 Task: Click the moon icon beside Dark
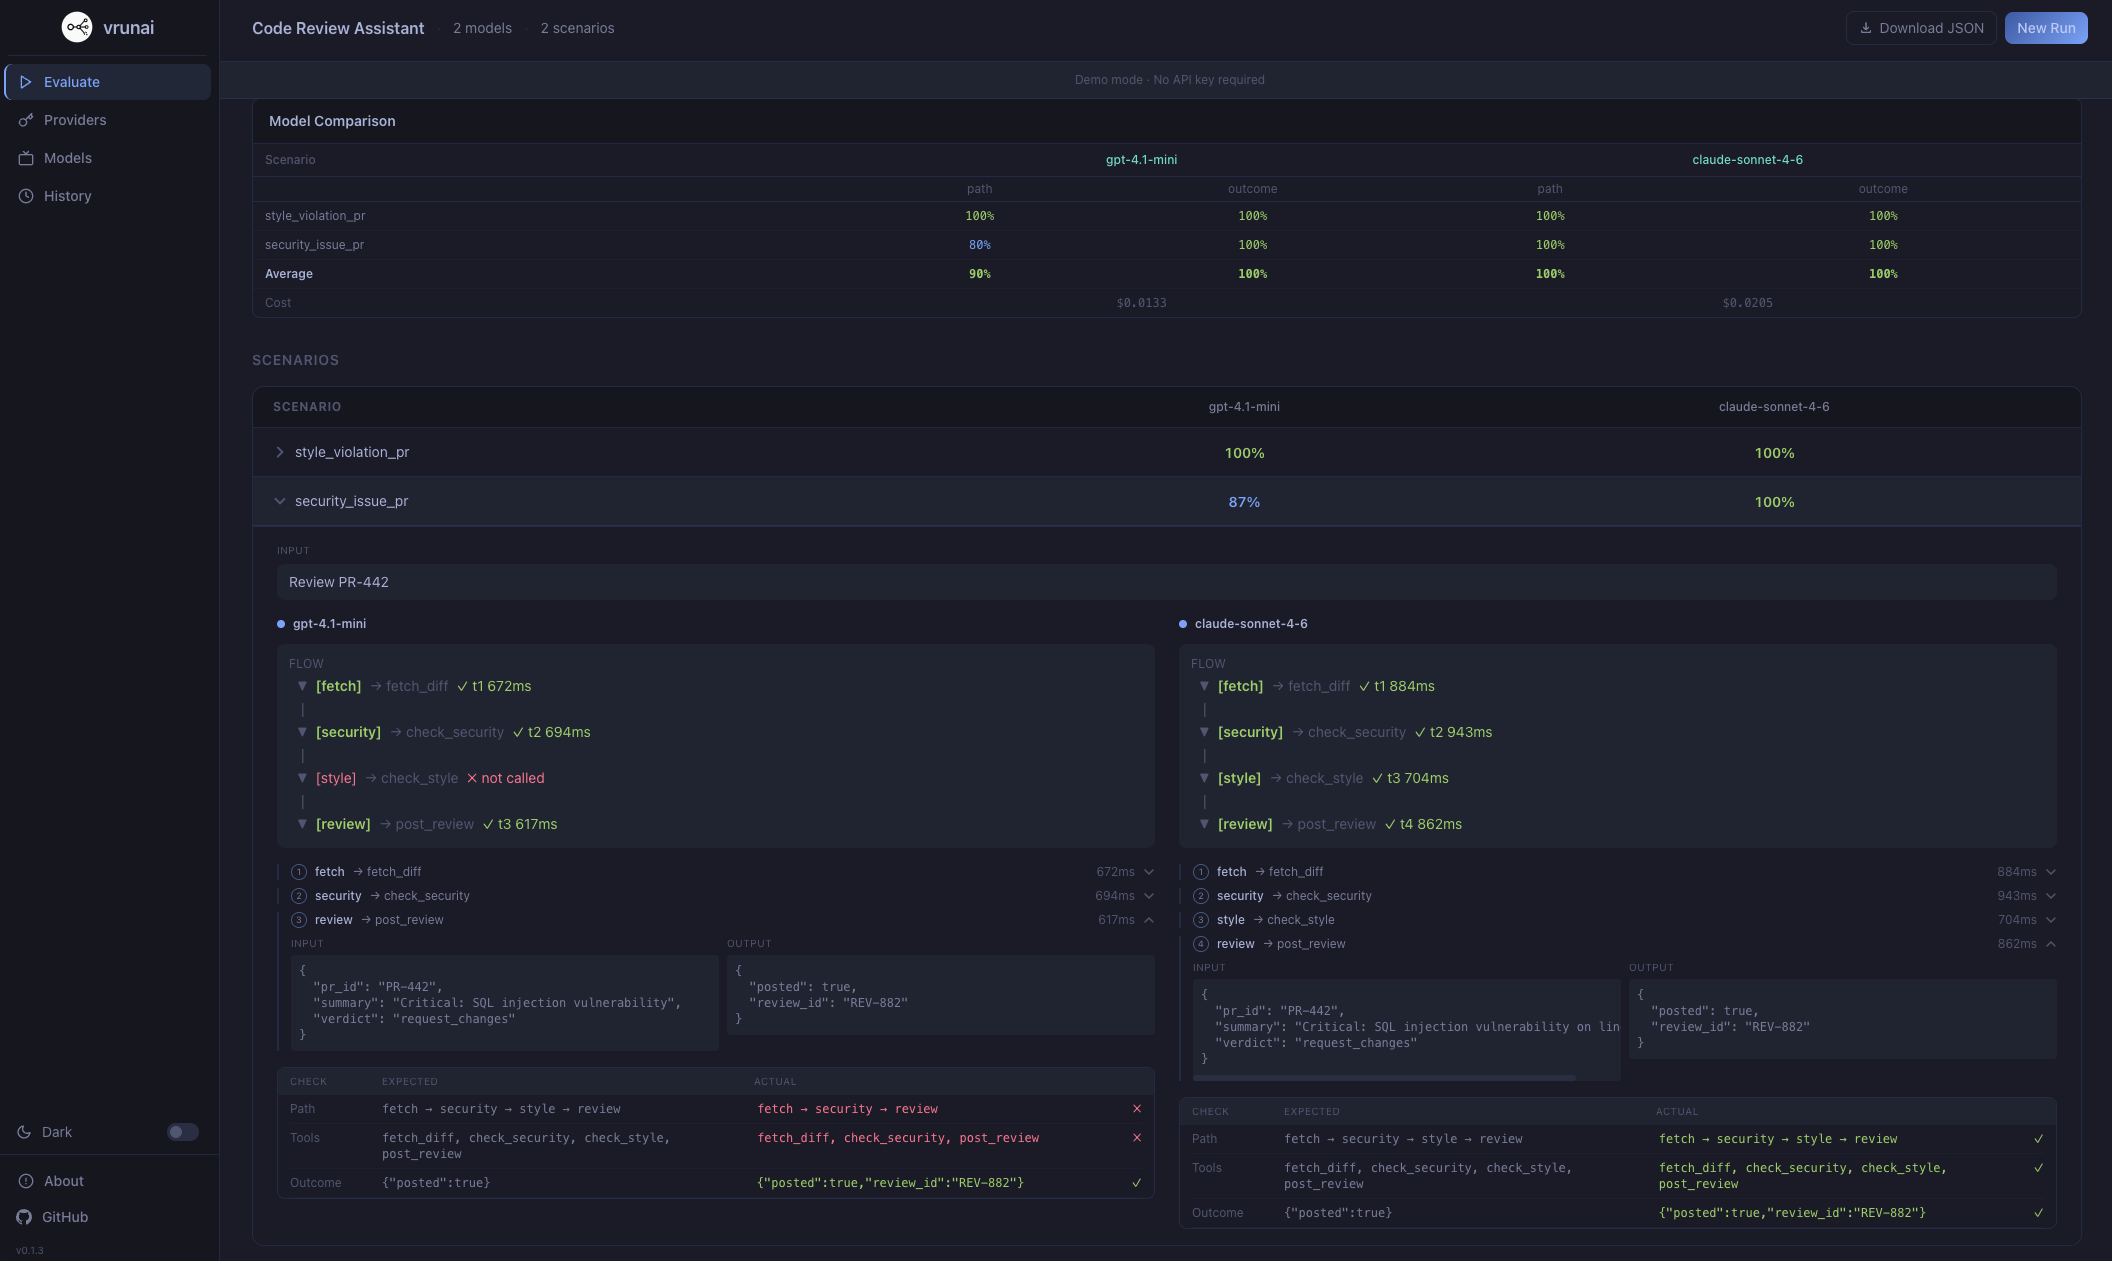pos(25,1132)
